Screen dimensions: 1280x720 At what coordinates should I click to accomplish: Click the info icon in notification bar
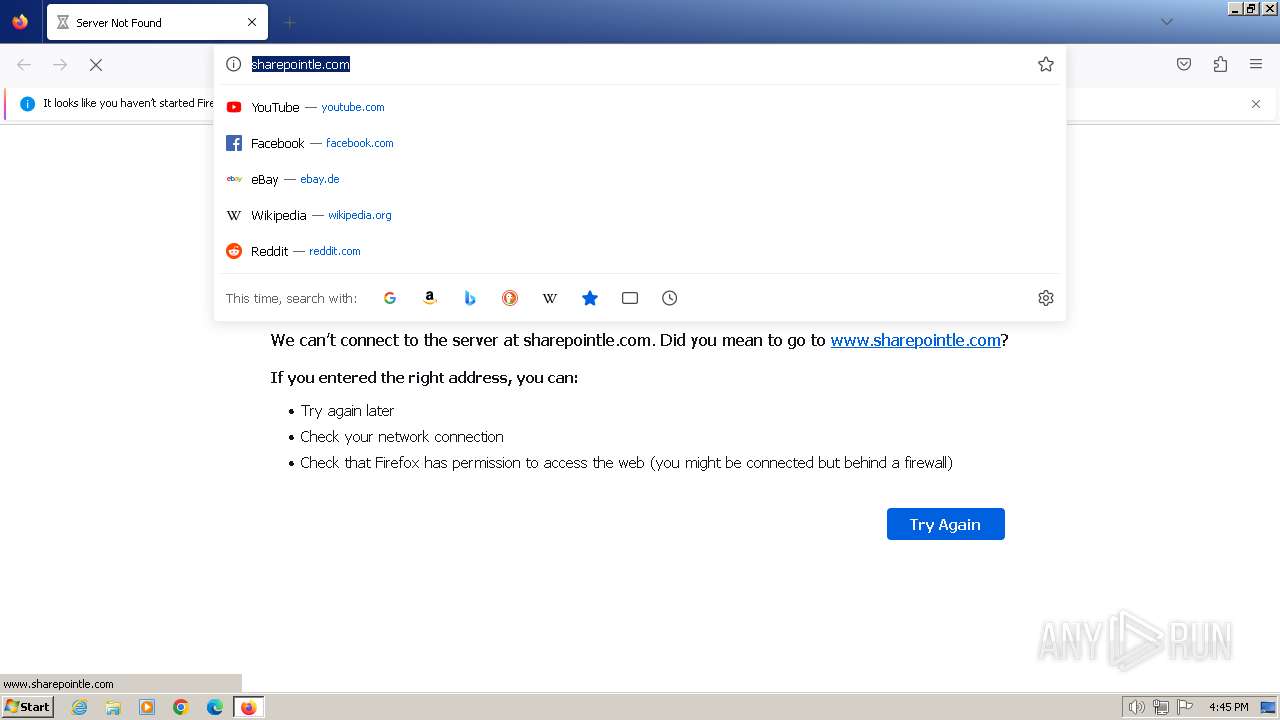(27, 104)
